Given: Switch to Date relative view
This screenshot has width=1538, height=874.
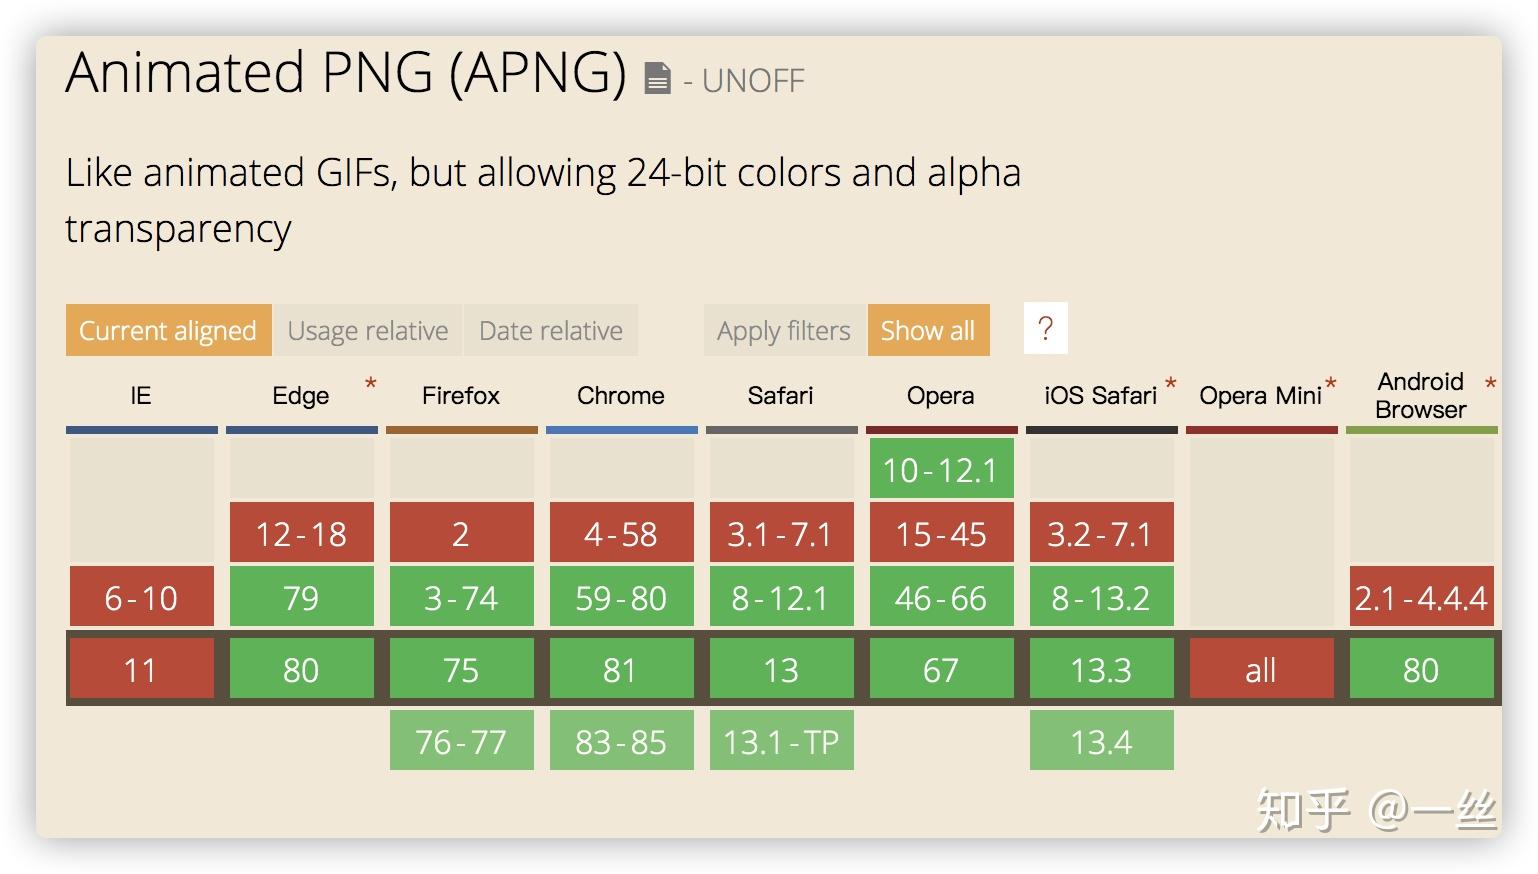Looking at the screenshot, I should pos(550,330).
